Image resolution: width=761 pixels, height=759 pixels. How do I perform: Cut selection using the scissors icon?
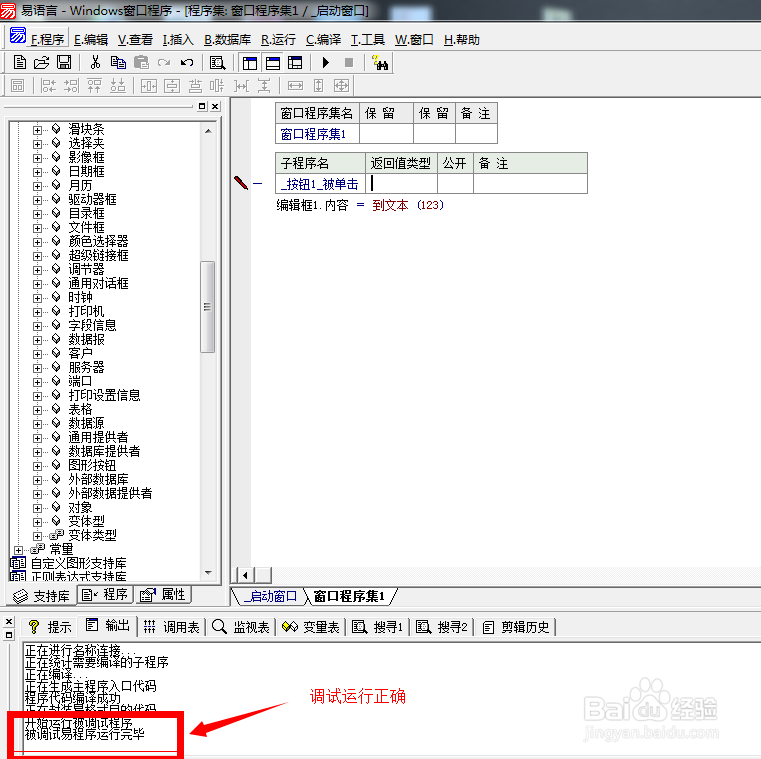tap(95, 63)
